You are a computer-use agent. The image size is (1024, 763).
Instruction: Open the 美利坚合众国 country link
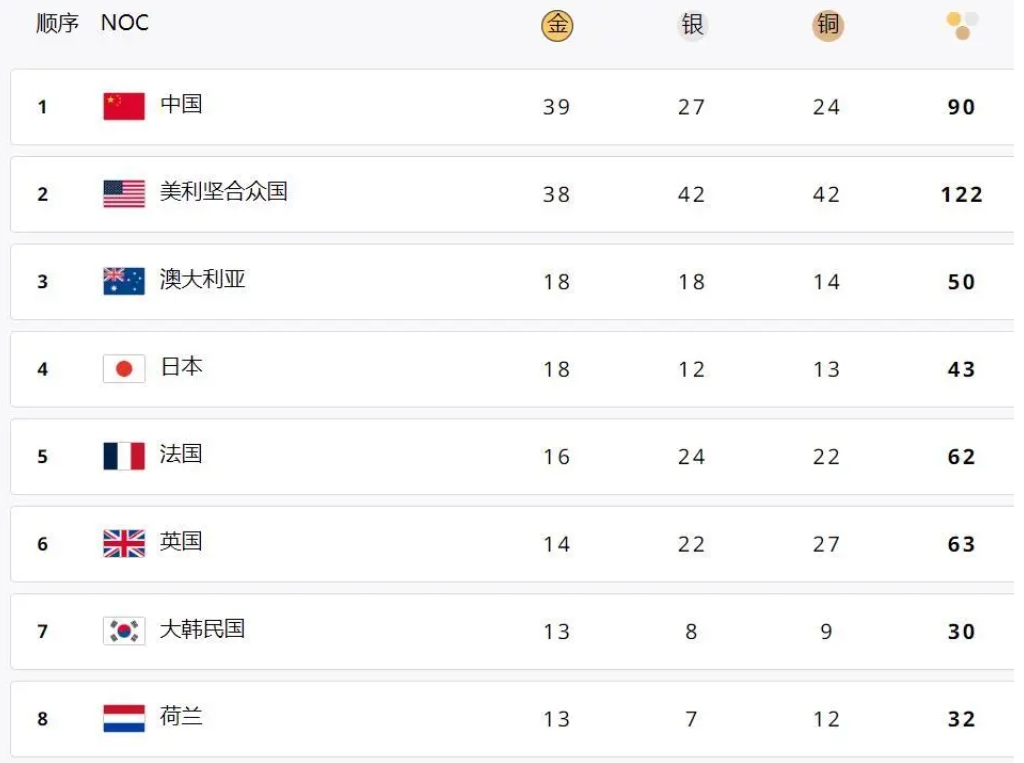pos(223,191)
